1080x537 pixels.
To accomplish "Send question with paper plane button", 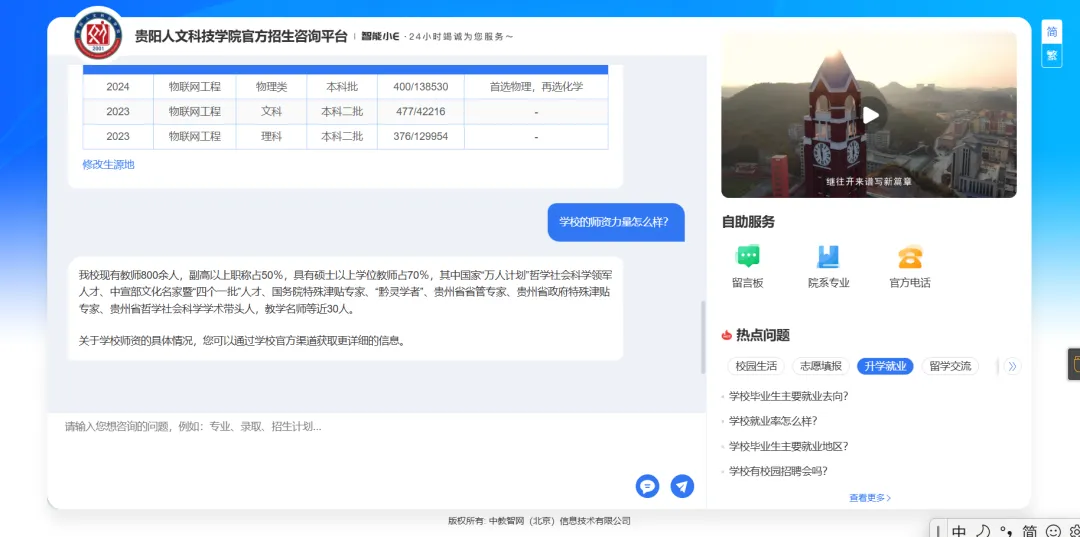I will [x=682, y=486].
